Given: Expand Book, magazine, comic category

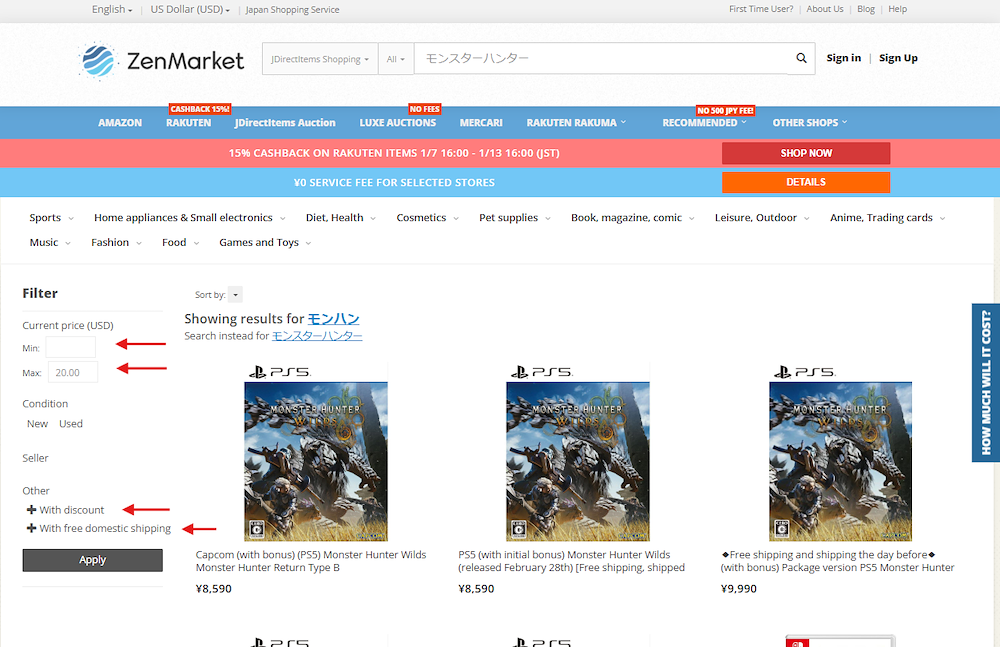Looking at the screenshot, I should pos(633,218).
